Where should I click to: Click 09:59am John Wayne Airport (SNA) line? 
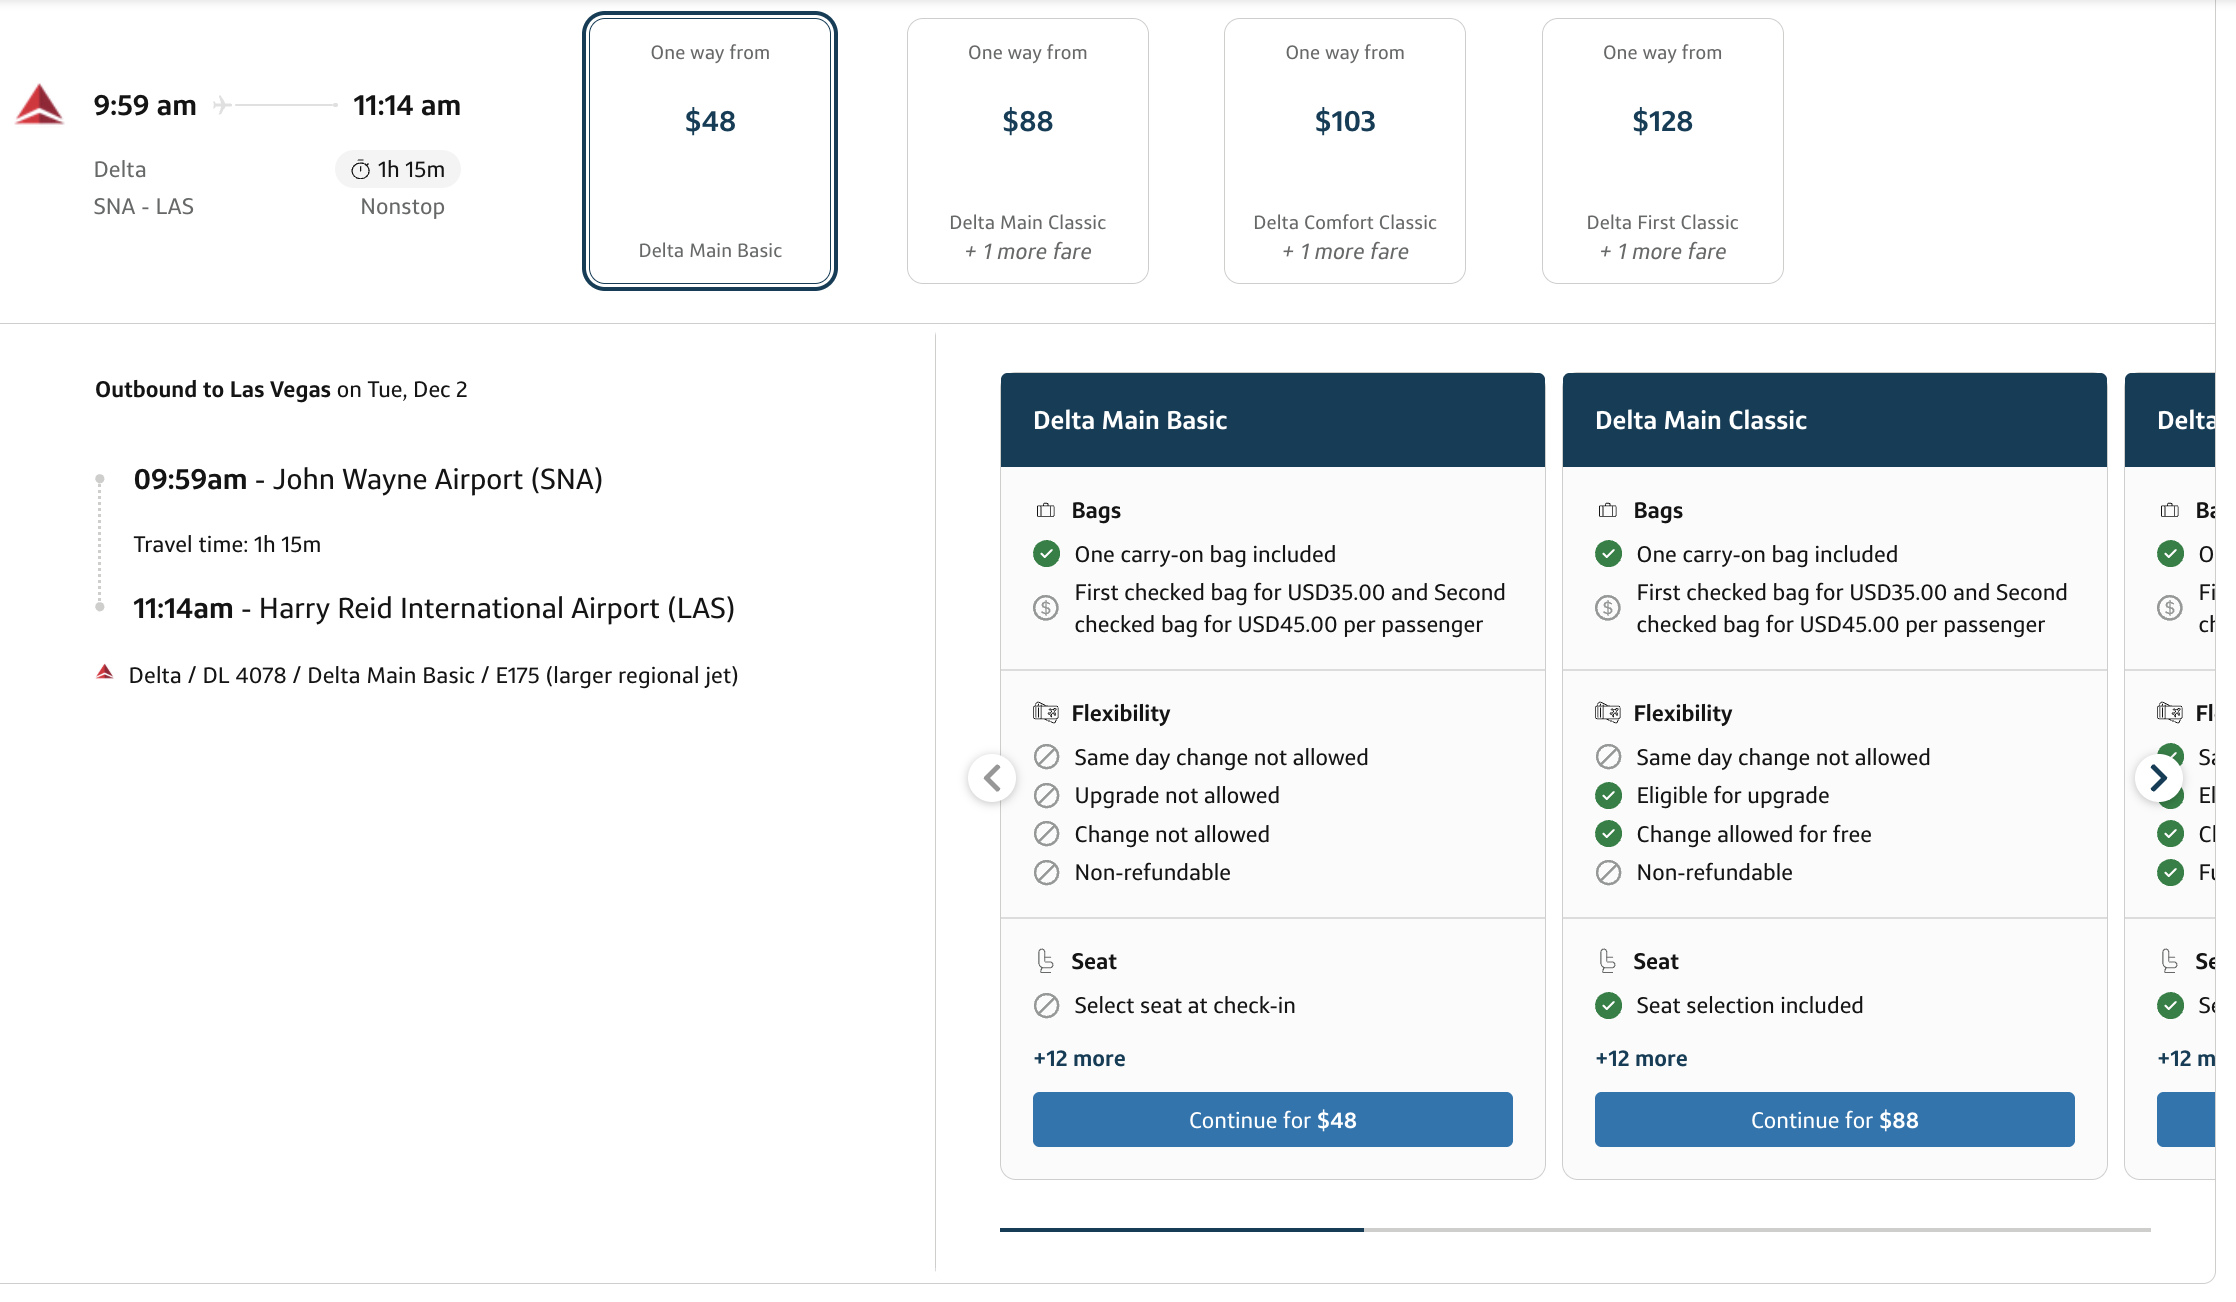(368, 480)
